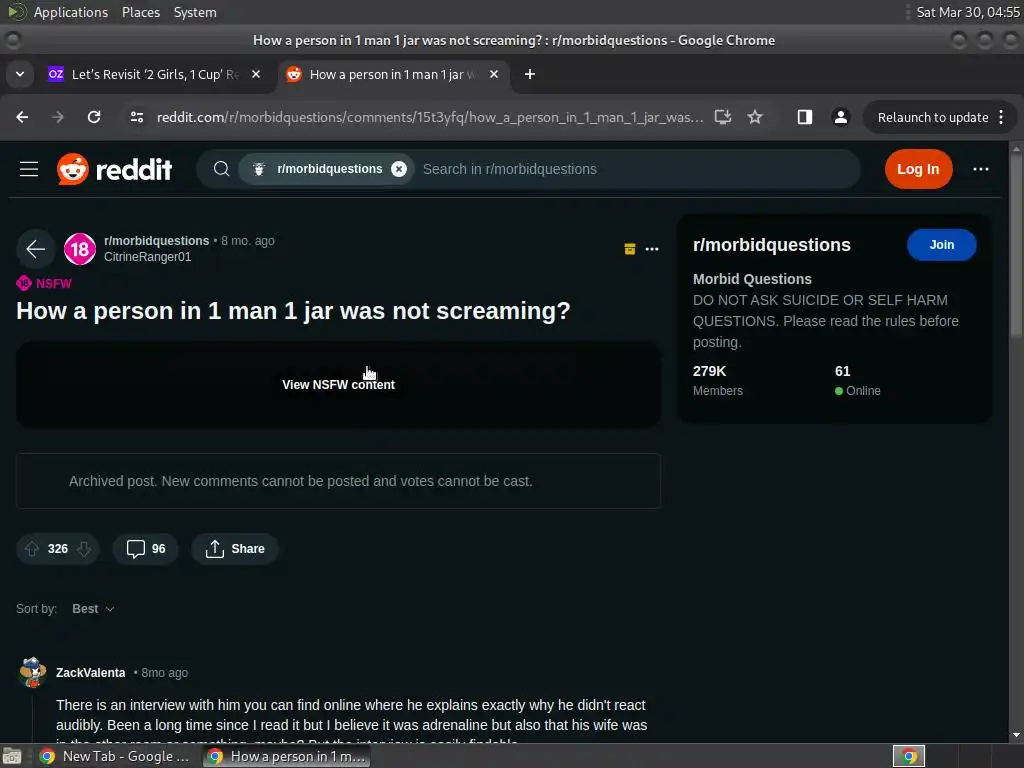This screenshot has width=1024, height=768.
Task: Click the Share button
Action: coord(234,549)
